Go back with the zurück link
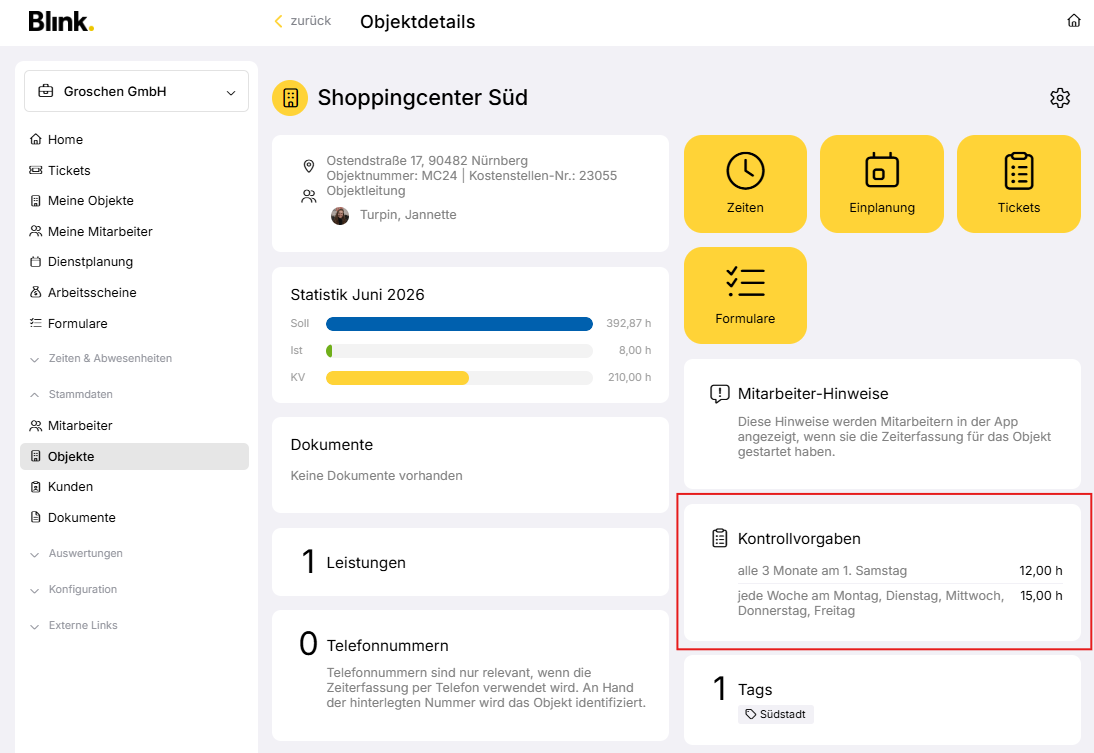 [x=303, y=21]
